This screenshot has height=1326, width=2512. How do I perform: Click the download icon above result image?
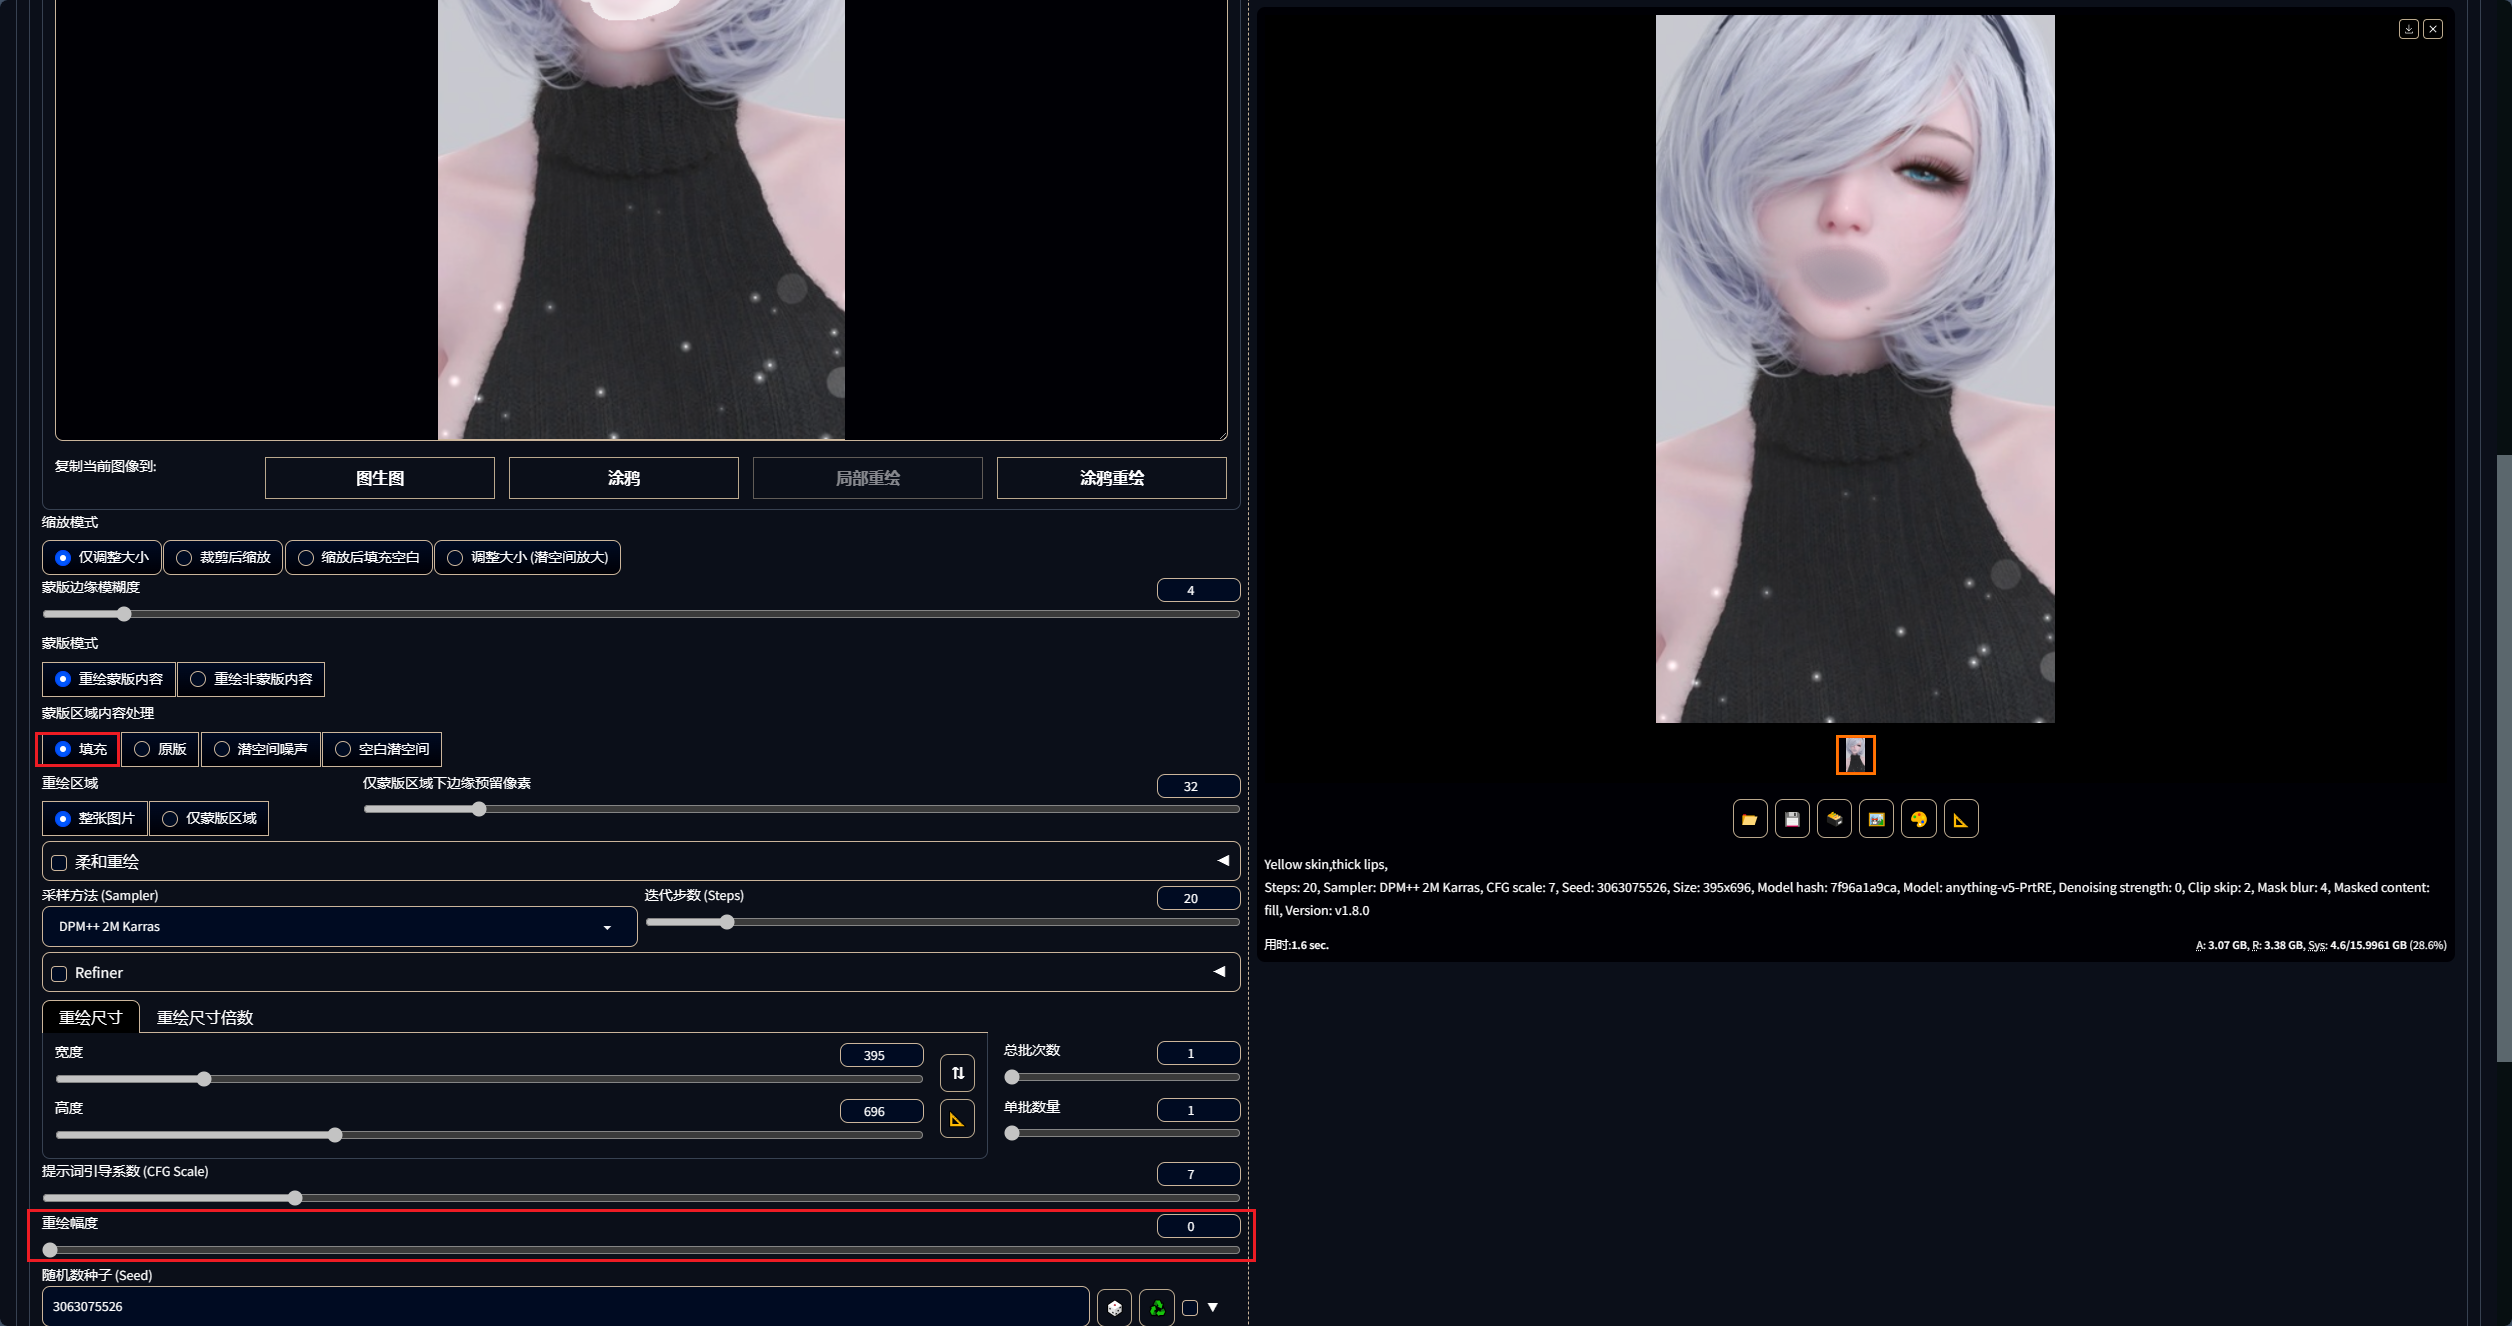pyautogui.click(x=2408, y=29)
